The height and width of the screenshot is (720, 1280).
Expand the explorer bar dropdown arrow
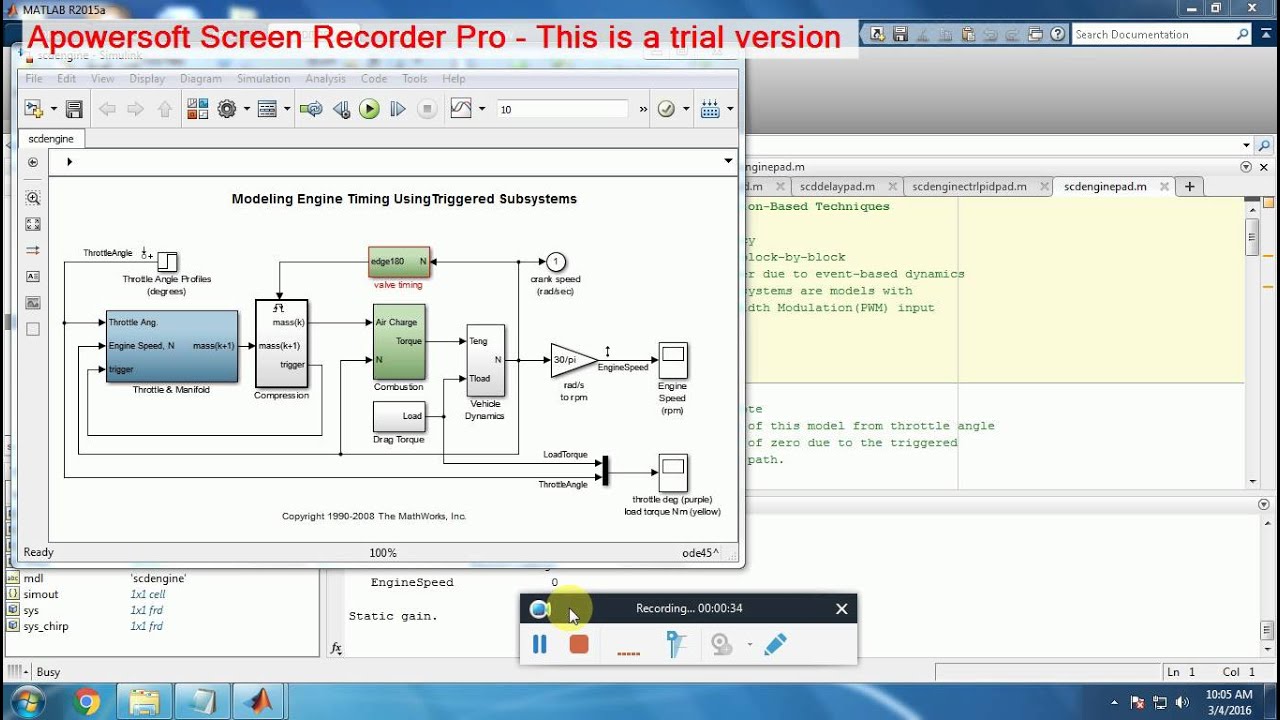coord(728,161)
